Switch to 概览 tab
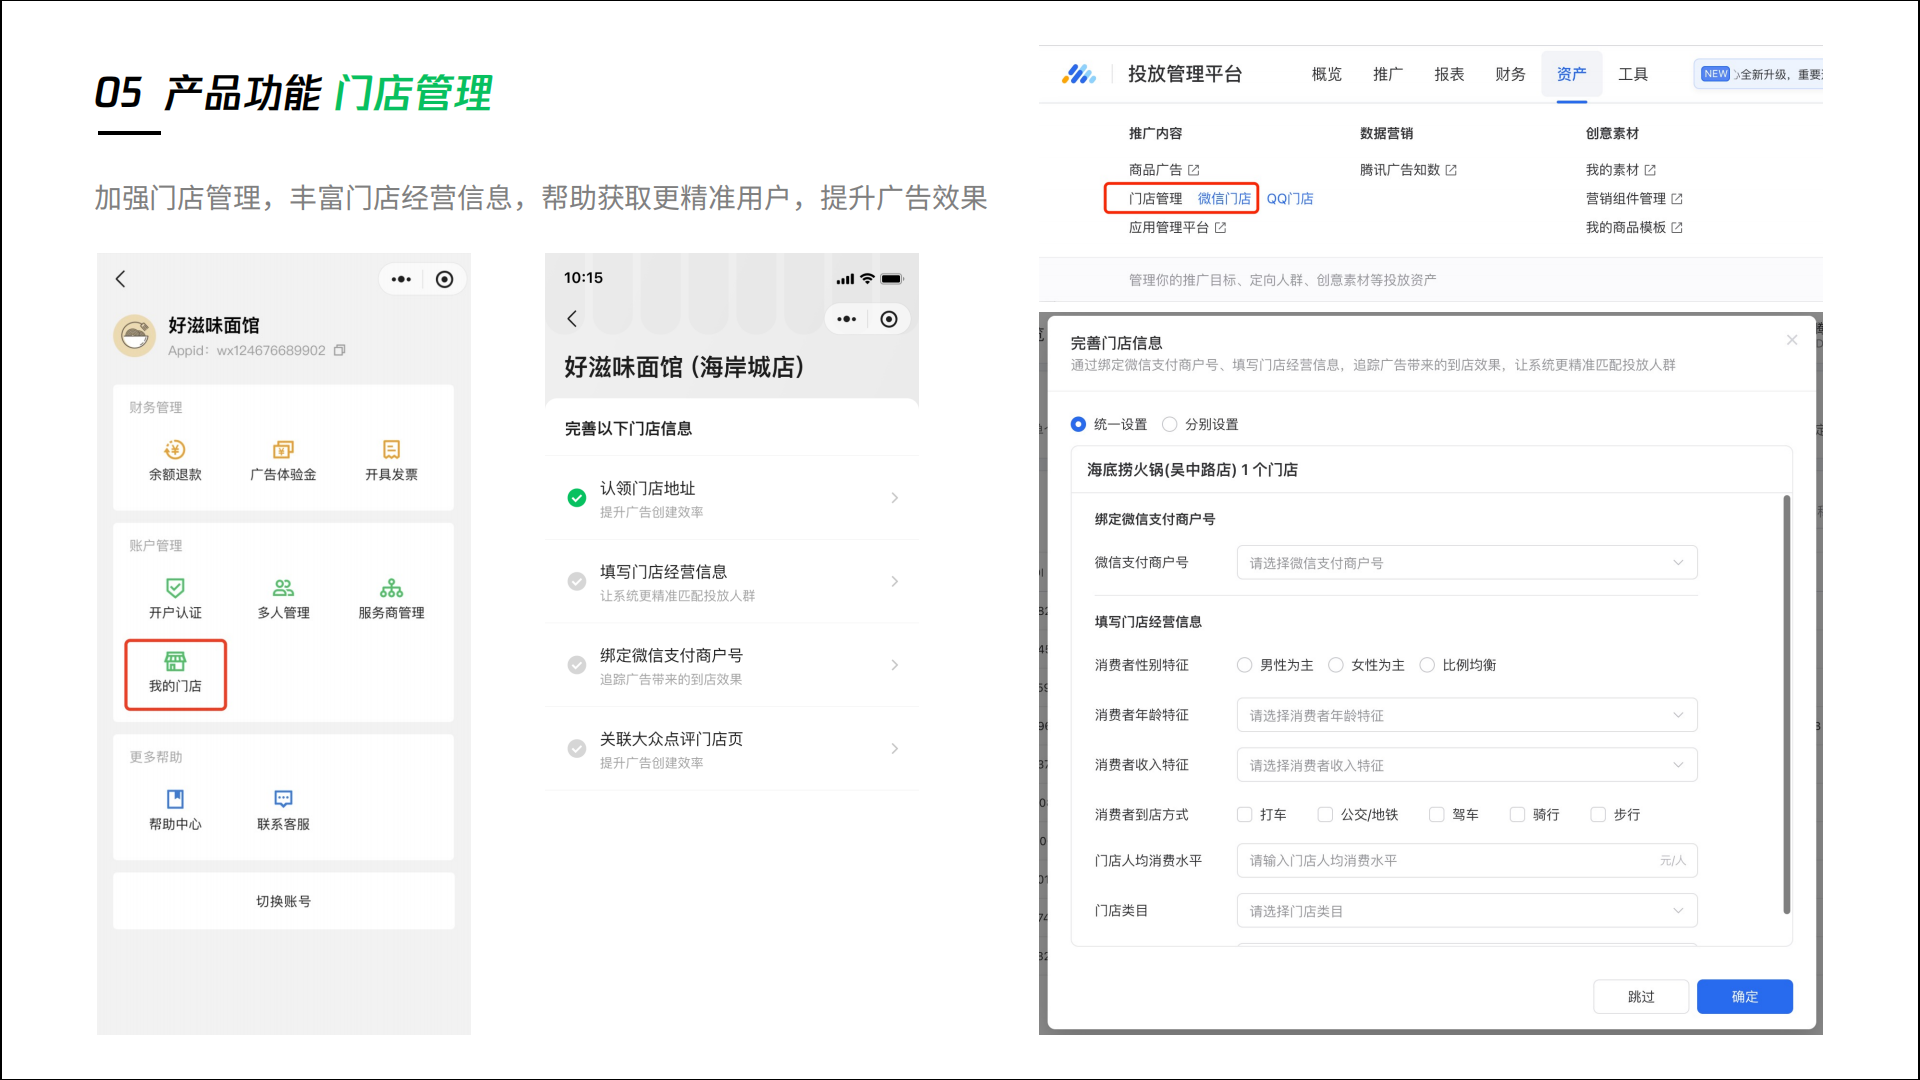 click(1327, 74)
